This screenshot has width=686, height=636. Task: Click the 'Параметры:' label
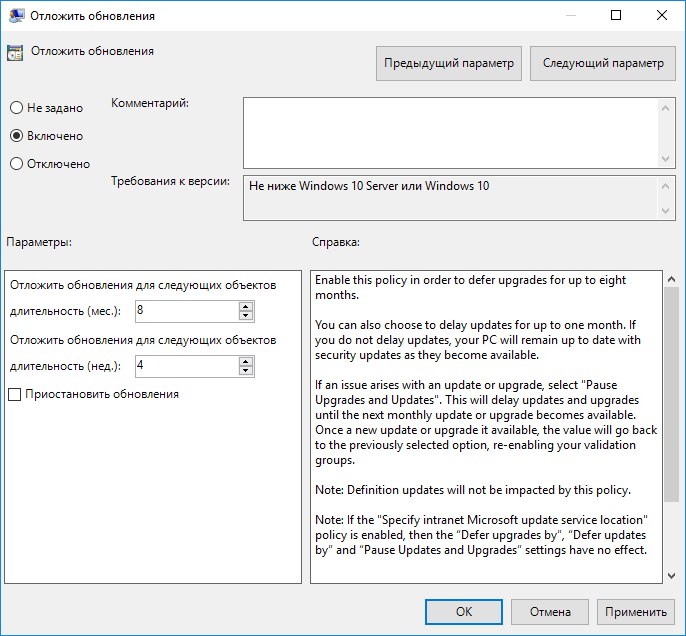point(39,242)
